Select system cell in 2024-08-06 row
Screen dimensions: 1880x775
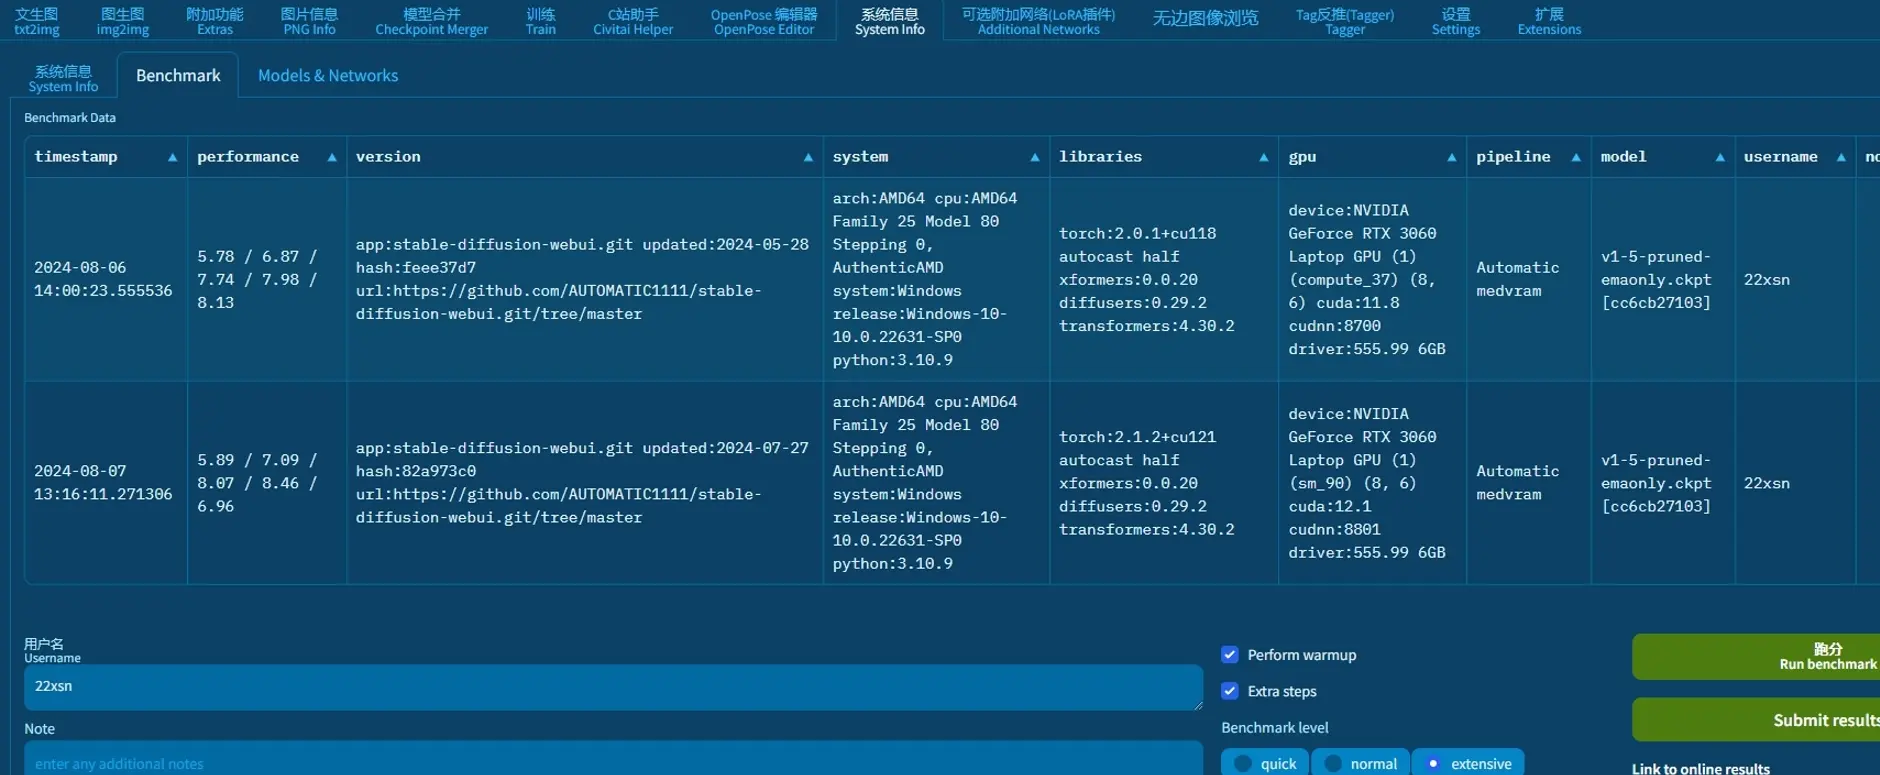point(937,280)
